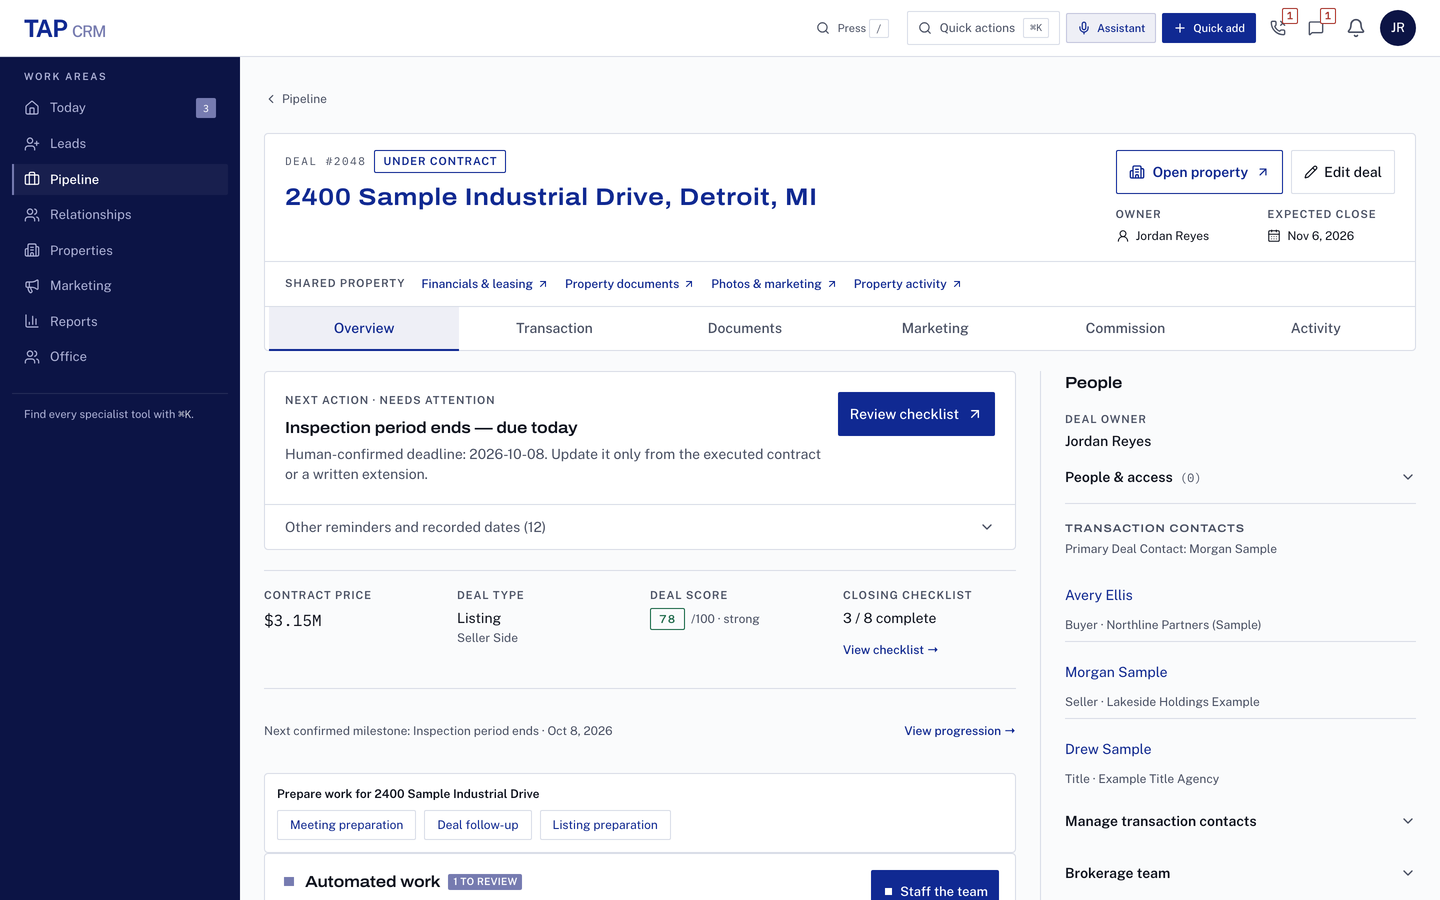Expand Other reminders and recorded dates
This screenshot has height=900, width=1440.
(x=640, y=527)
